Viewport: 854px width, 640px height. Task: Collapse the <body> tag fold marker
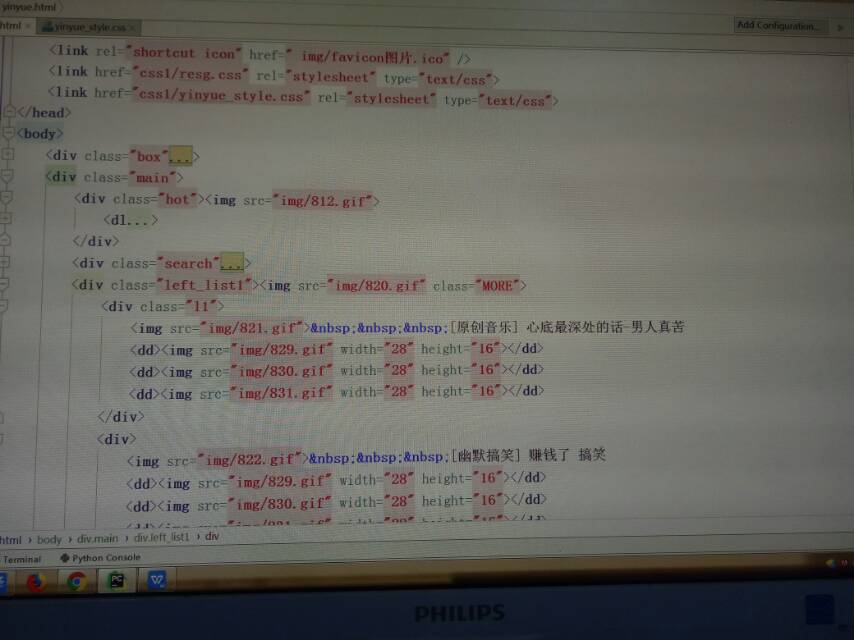[x=9, y=132]
